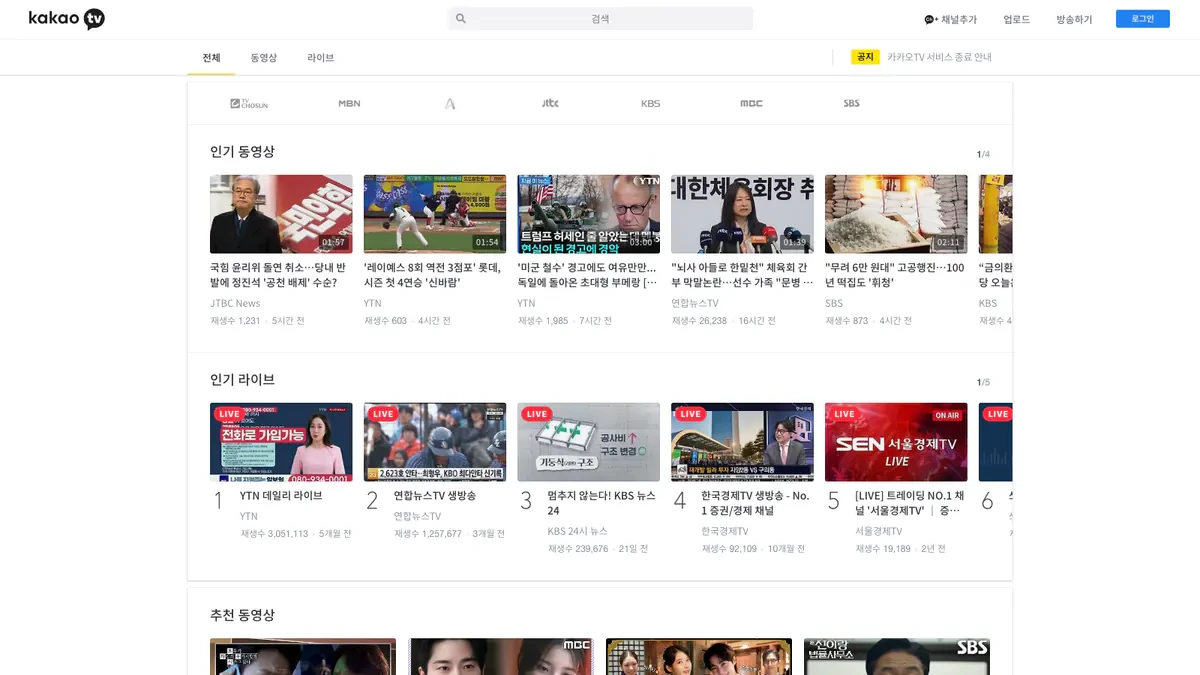Open title 'YTN 데일리 라이브'
The image size is (1200, 675).
[281, 496]
